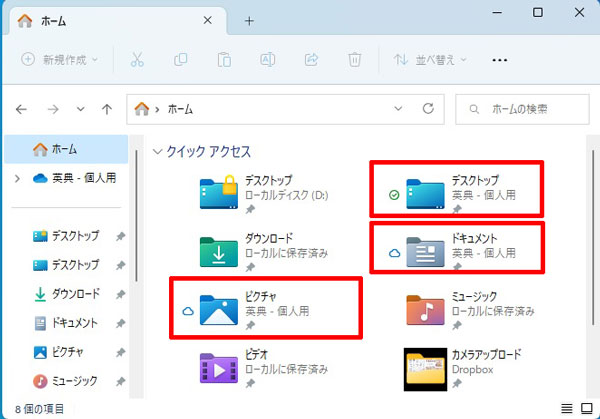Click the navigation pane scrollbar
Viewport: 600px width, 419px height.
(x=136, y=216)
